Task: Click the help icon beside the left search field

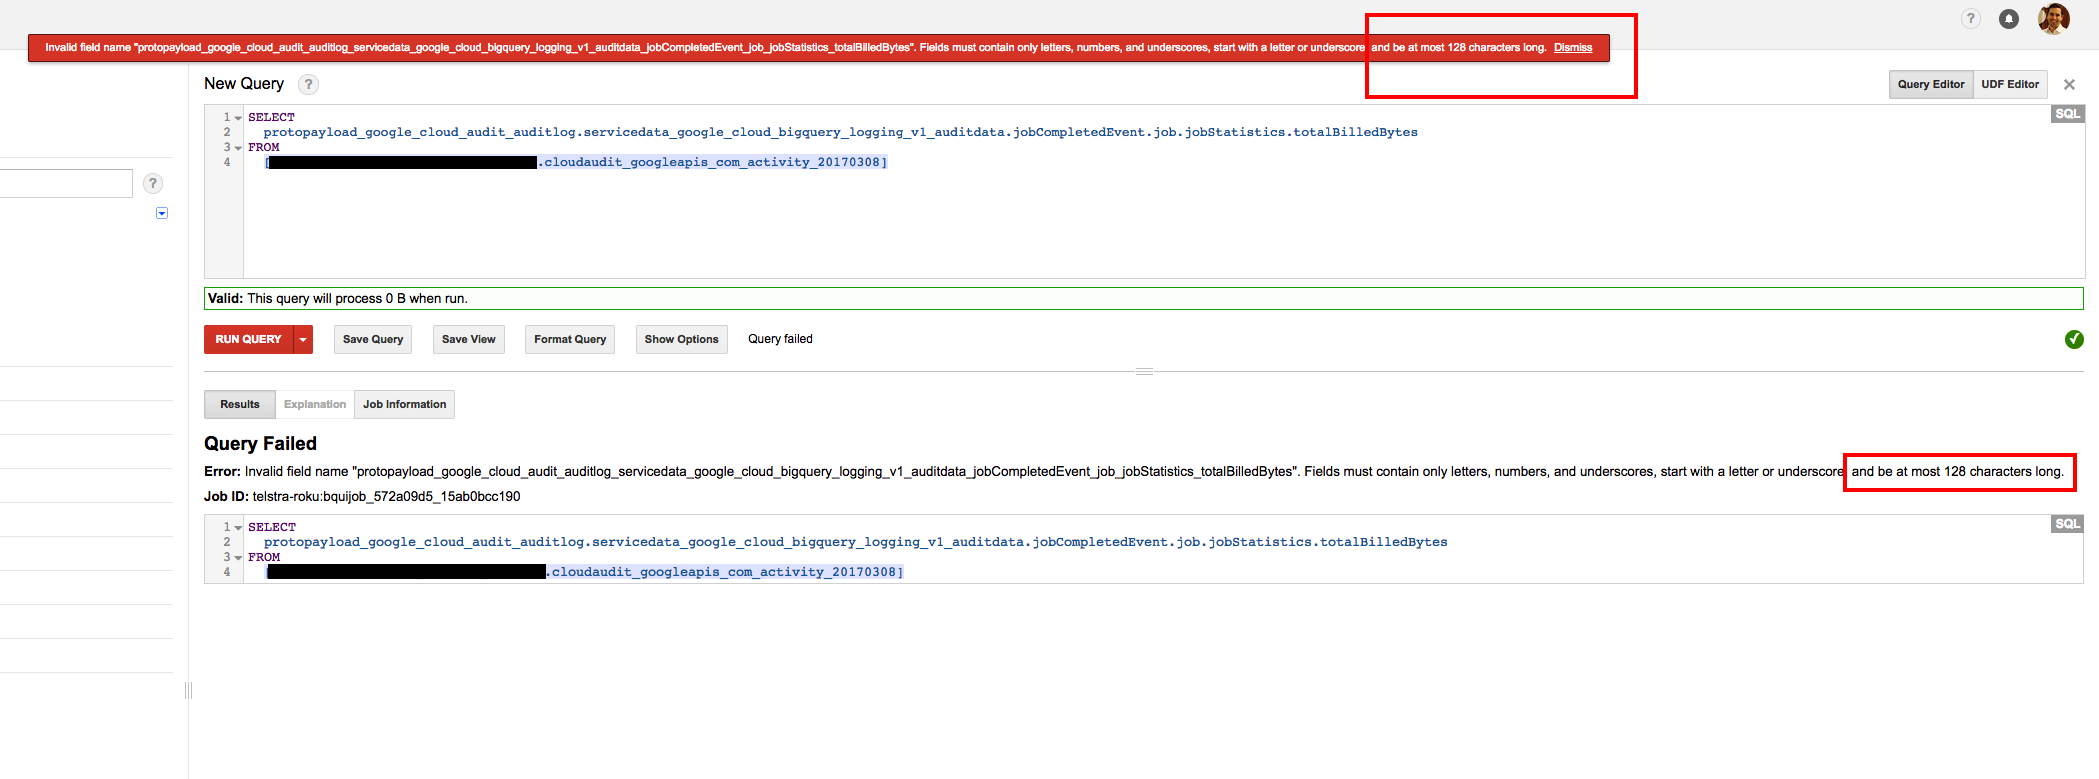Action: point(153,183)
